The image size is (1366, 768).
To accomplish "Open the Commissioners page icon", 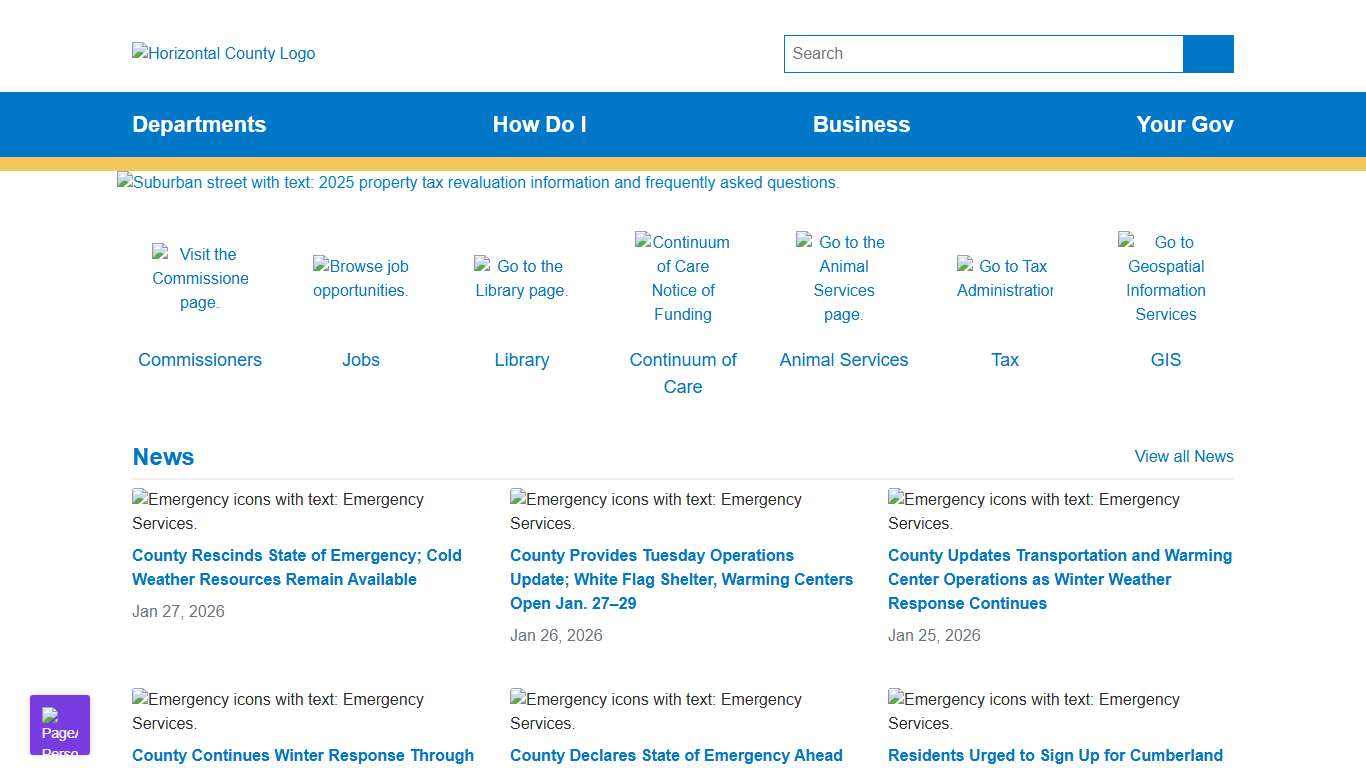I will 200,278.
